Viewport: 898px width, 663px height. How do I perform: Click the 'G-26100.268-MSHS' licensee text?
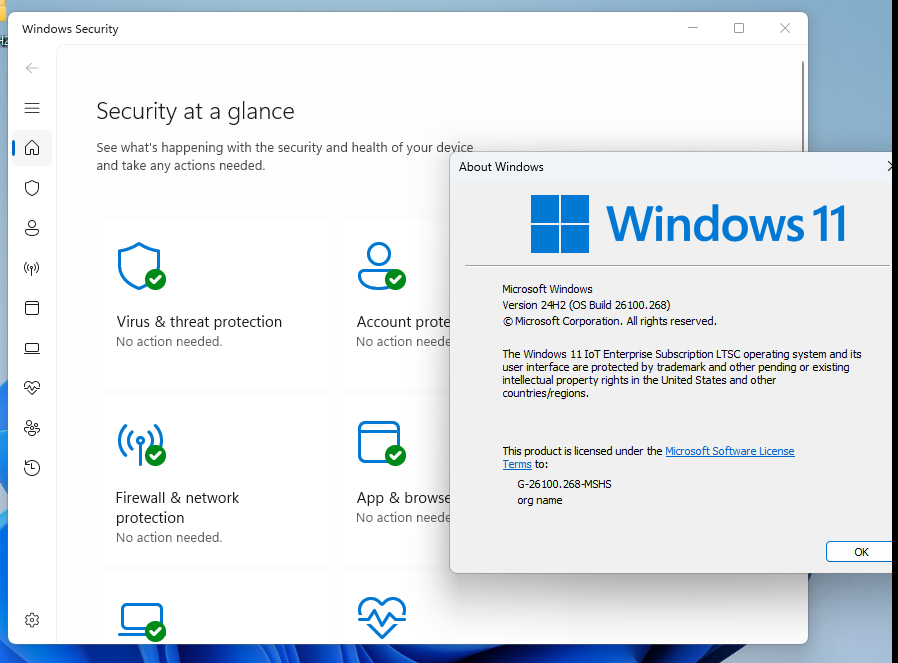coord(564,484)
